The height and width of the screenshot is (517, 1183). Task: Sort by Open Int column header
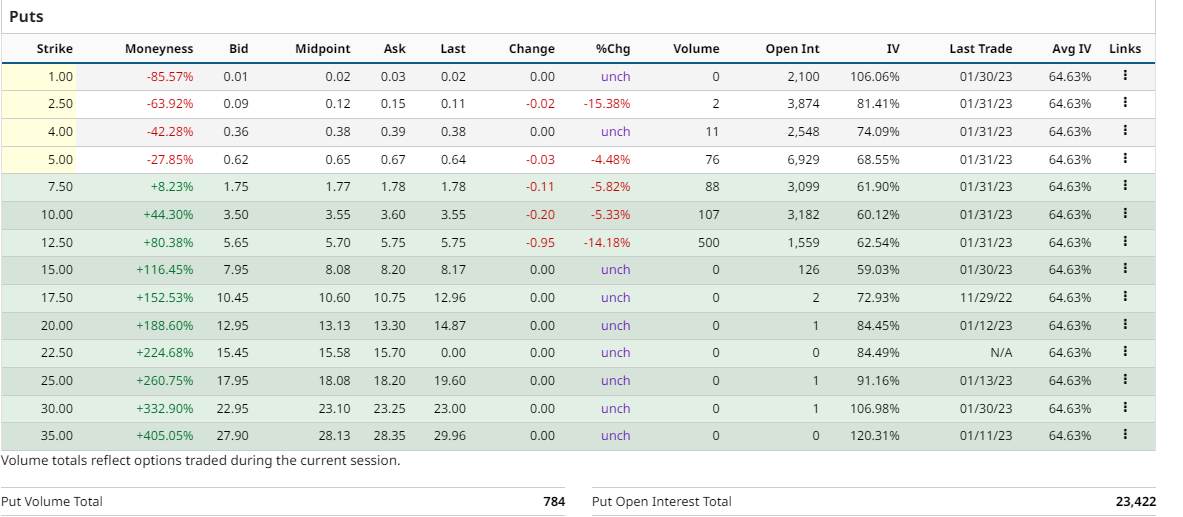pos(792,49)
